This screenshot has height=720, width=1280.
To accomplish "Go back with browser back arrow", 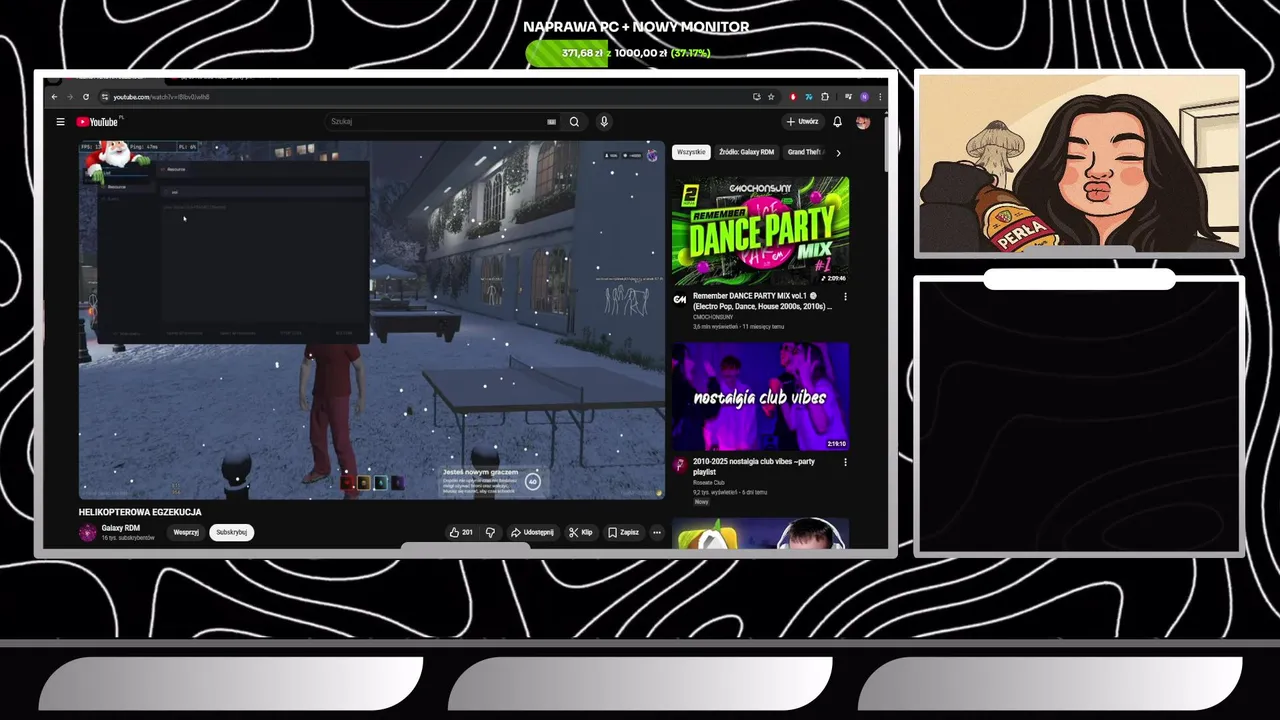I will pos(54,97).
